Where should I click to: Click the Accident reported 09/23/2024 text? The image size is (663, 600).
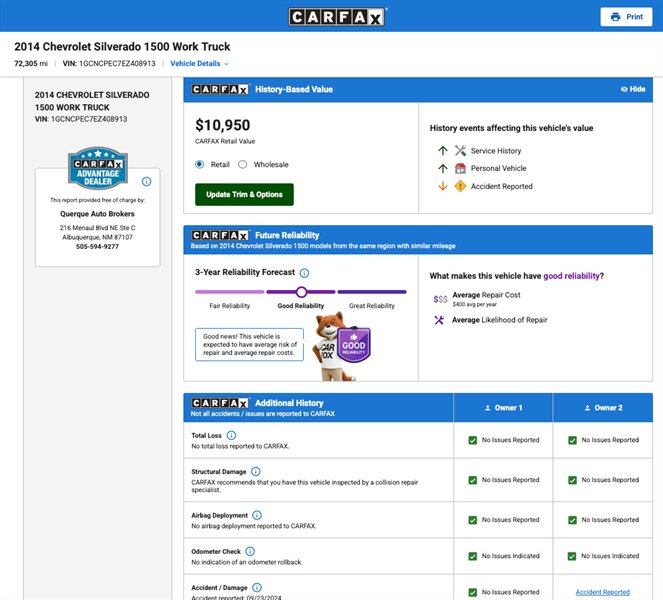tap(236, 597)
